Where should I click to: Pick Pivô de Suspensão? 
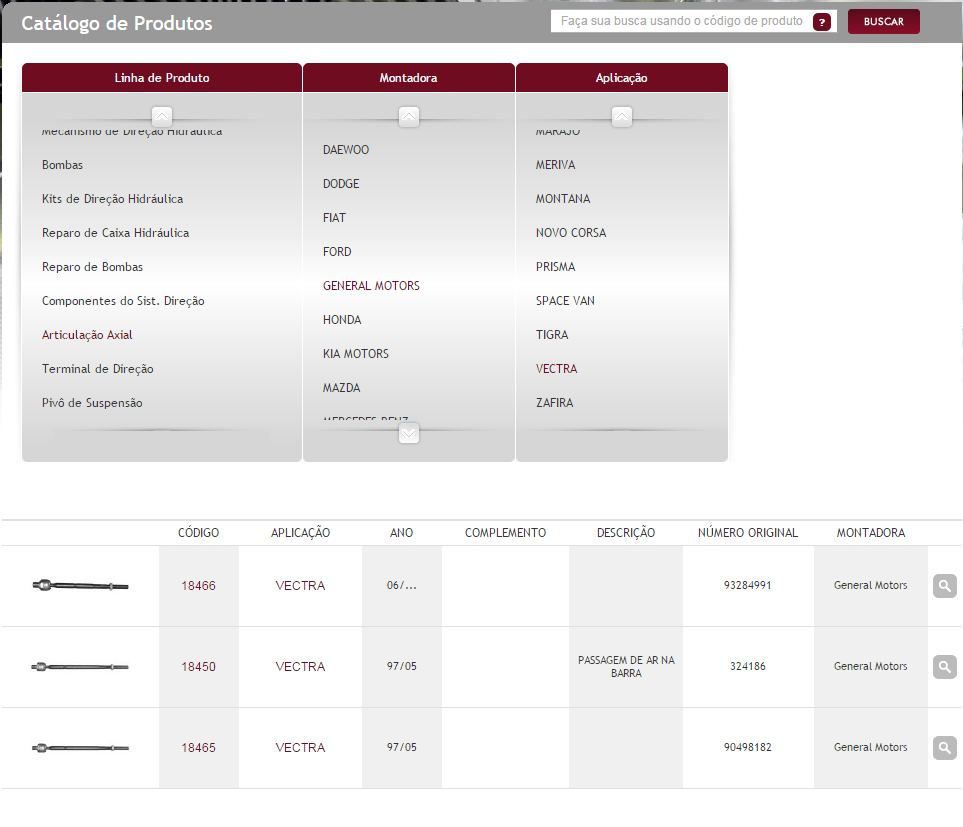(92, 403)
